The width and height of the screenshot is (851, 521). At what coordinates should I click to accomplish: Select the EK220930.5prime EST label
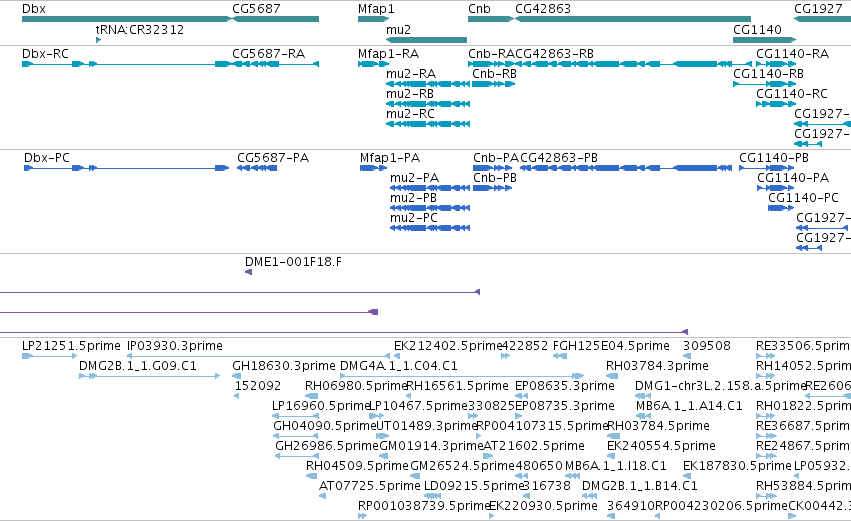pos(543,506)
